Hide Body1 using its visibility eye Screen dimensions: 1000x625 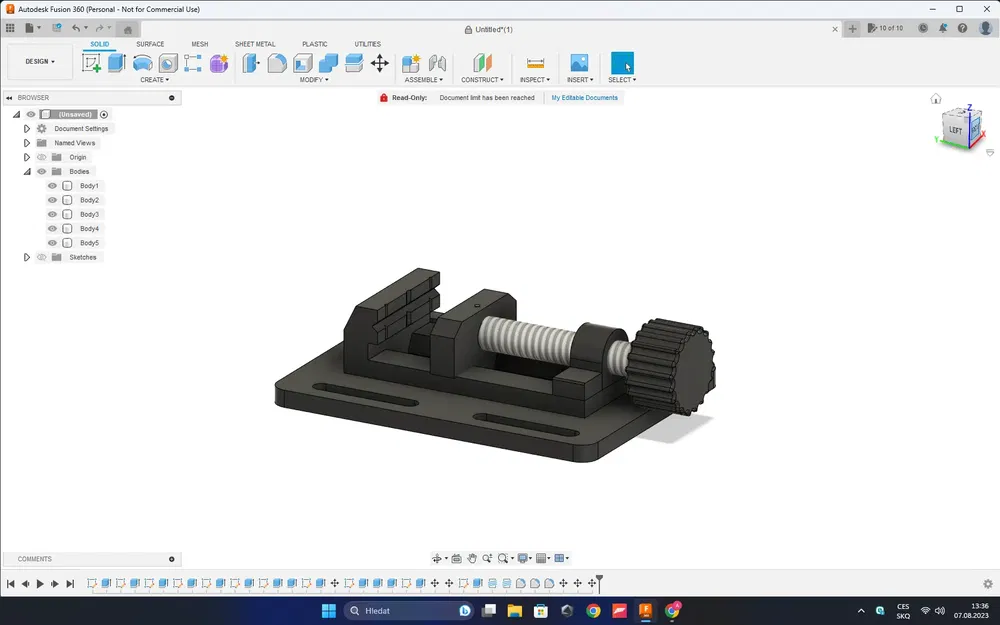(52, 185)
